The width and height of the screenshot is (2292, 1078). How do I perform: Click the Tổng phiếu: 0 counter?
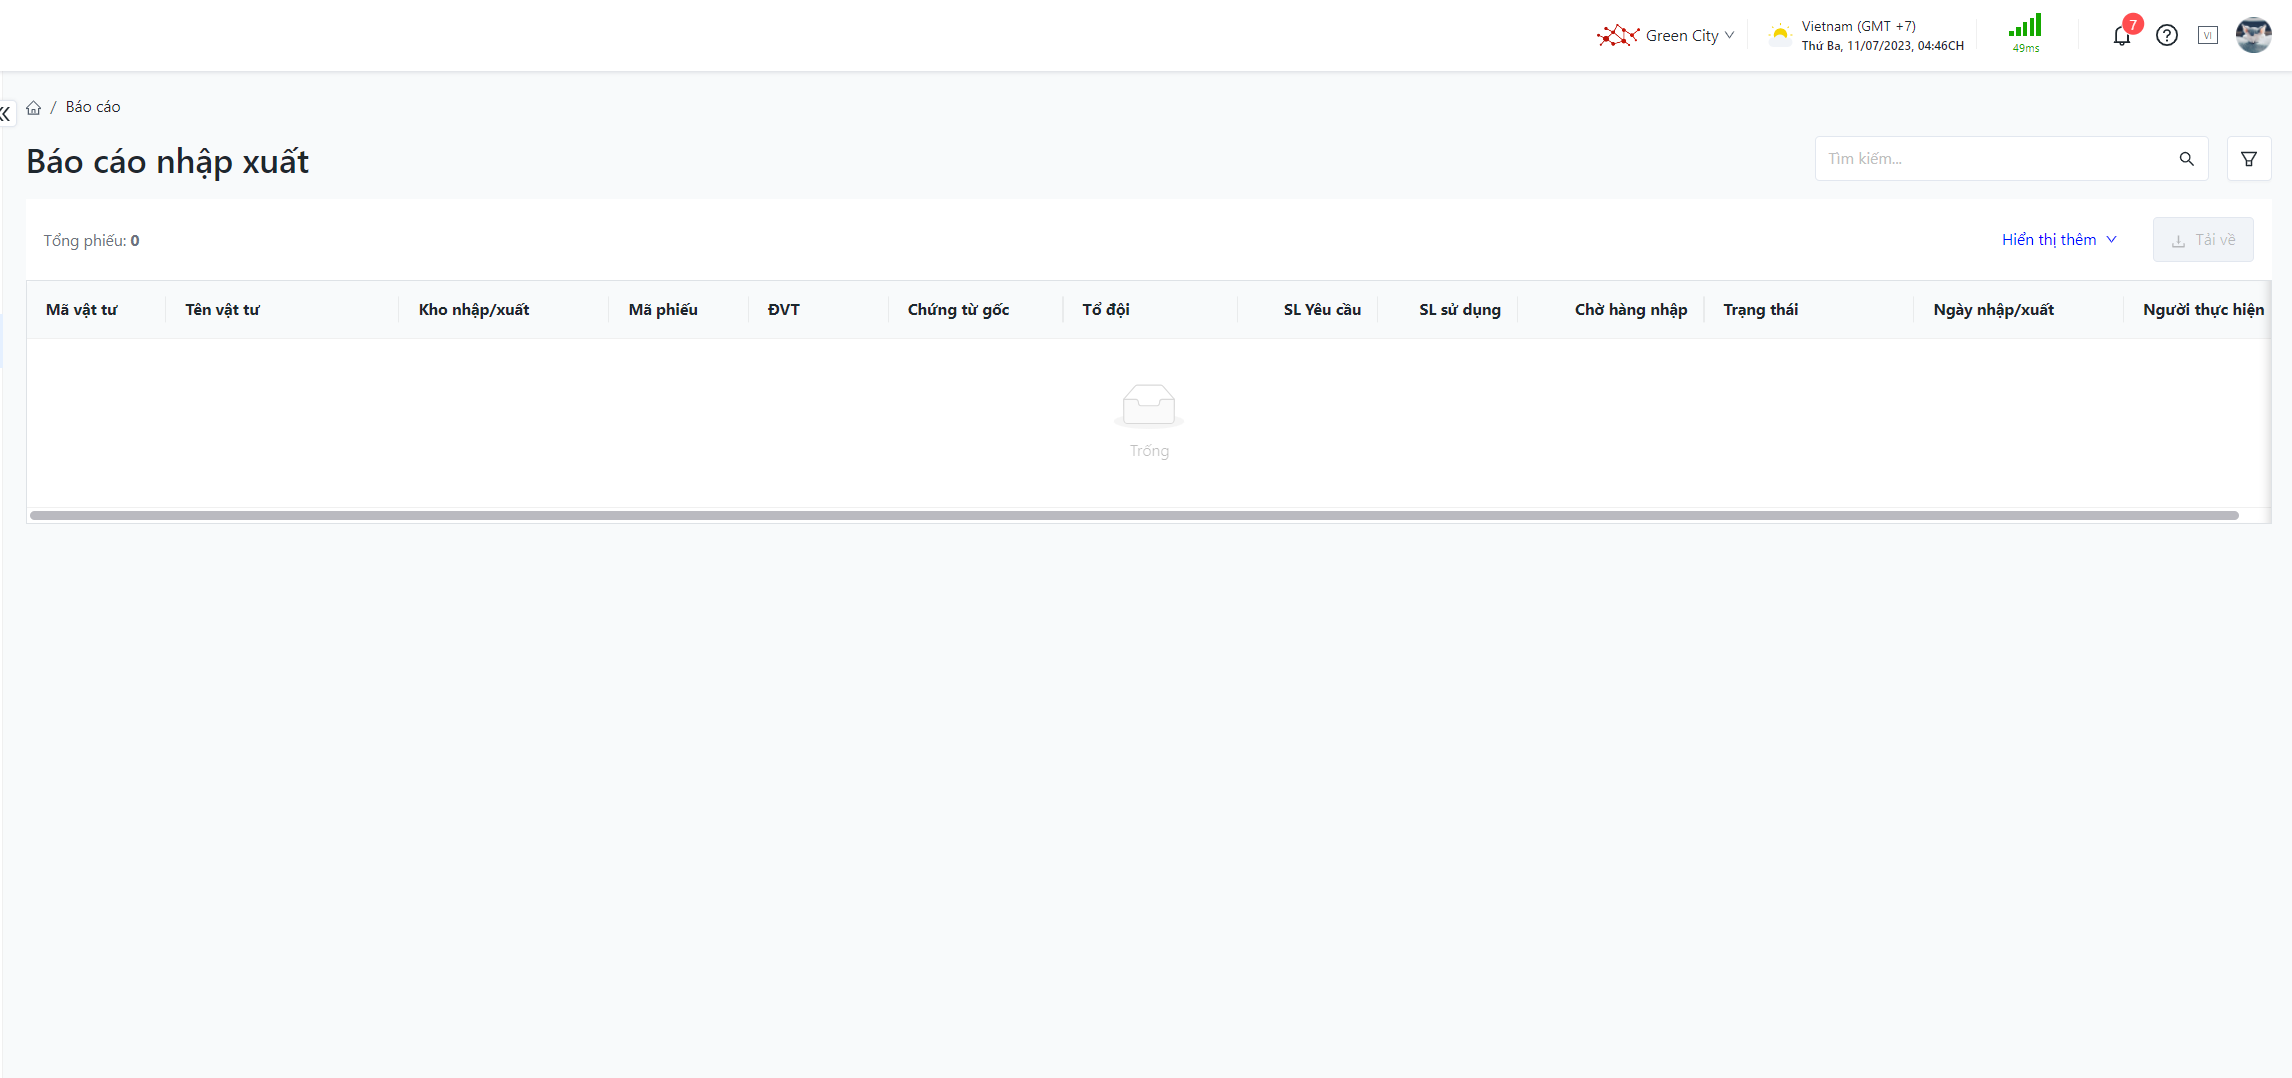91,241
